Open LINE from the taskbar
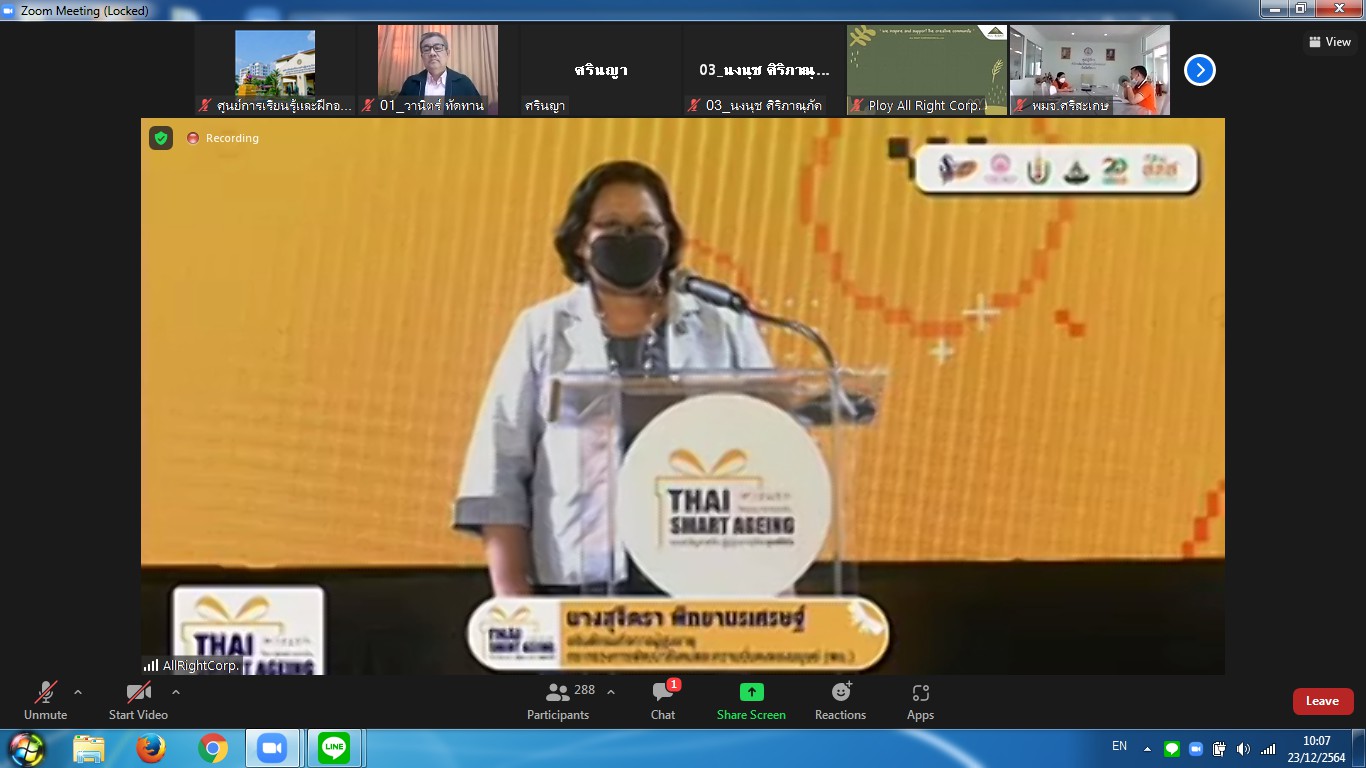The image size is (1366, 768). point(334,748)
